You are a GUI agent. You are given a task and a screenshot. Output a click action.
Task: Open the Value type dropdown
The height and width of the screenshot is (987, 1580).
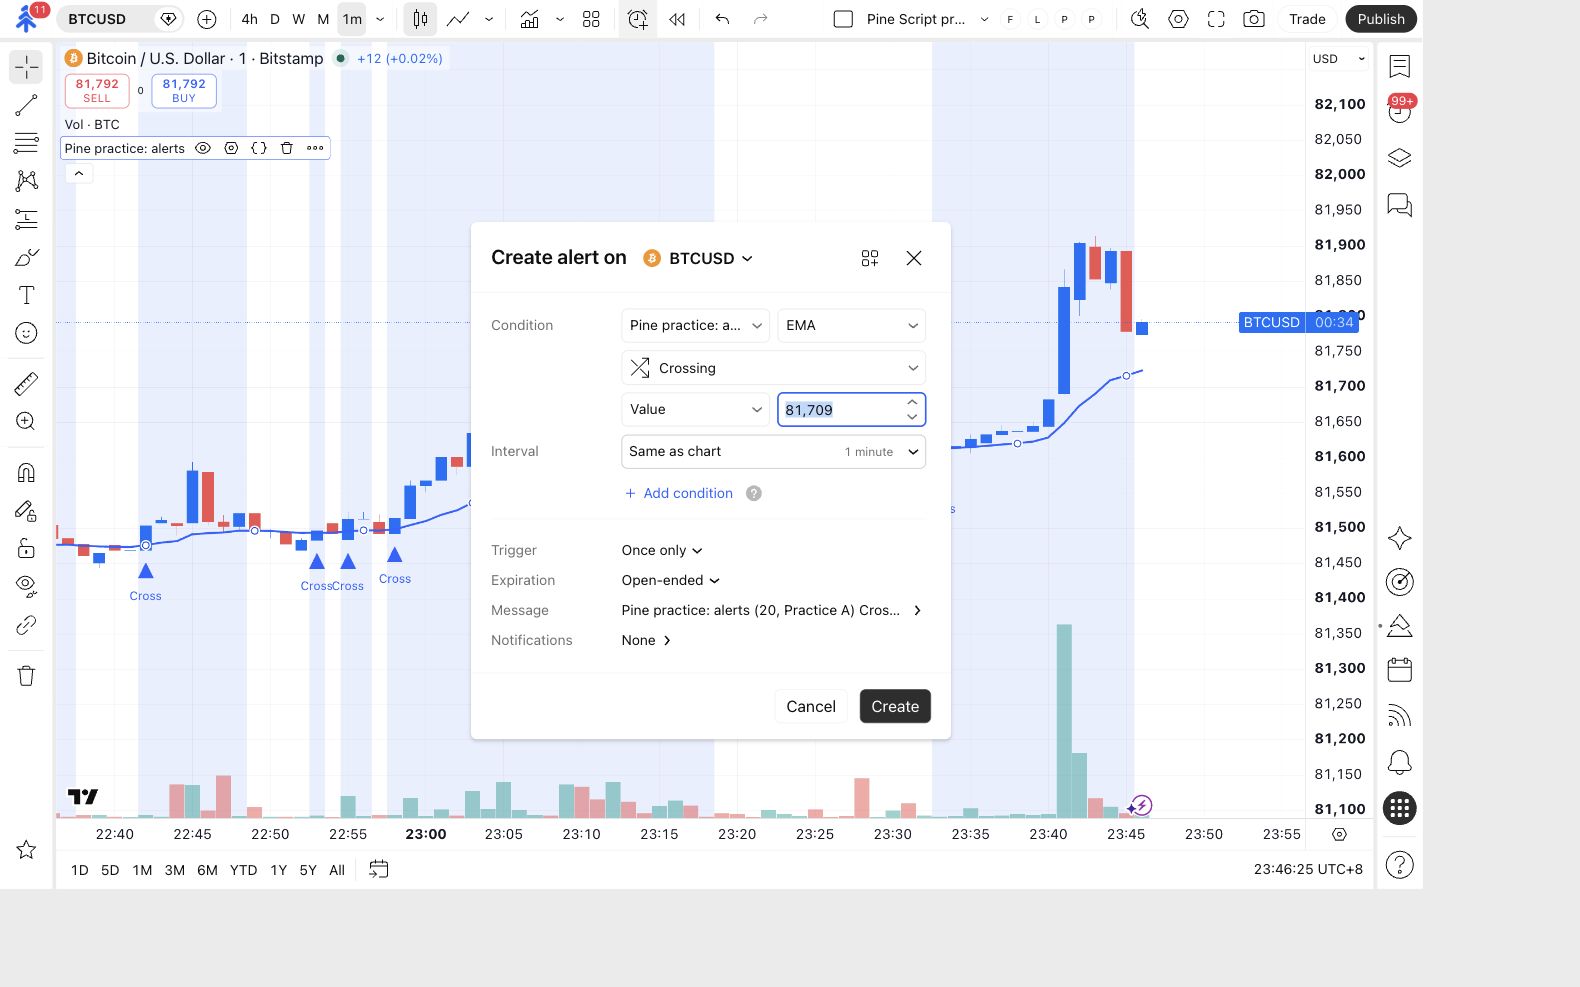(x=695, y=409)
